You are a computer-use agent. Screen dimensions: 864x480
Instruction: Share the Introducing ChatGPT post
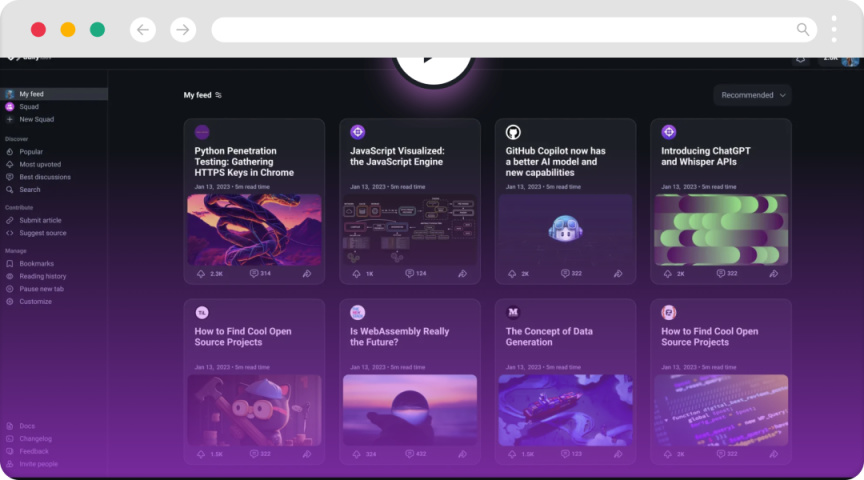point(774,273)
